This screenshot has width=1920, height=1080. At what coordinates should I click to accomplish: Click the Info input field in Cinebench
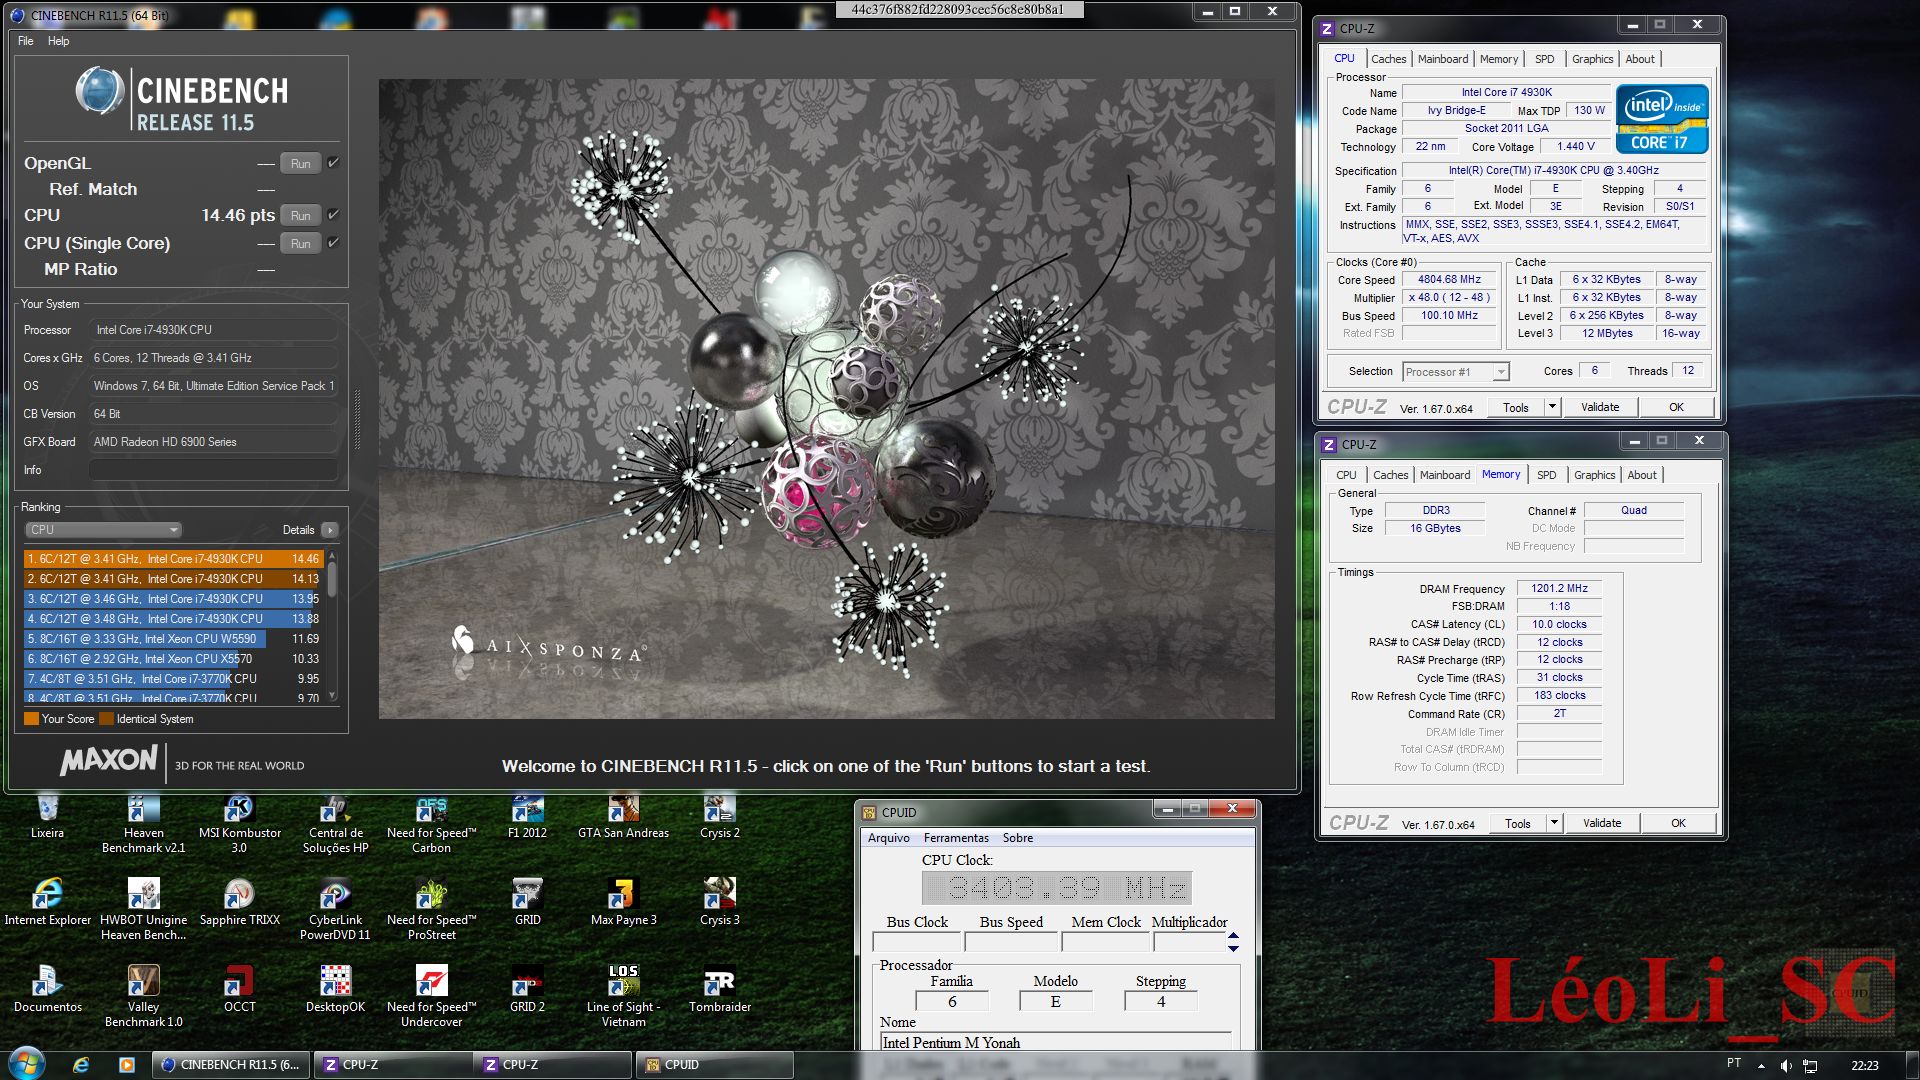click(x=213, y=470)
